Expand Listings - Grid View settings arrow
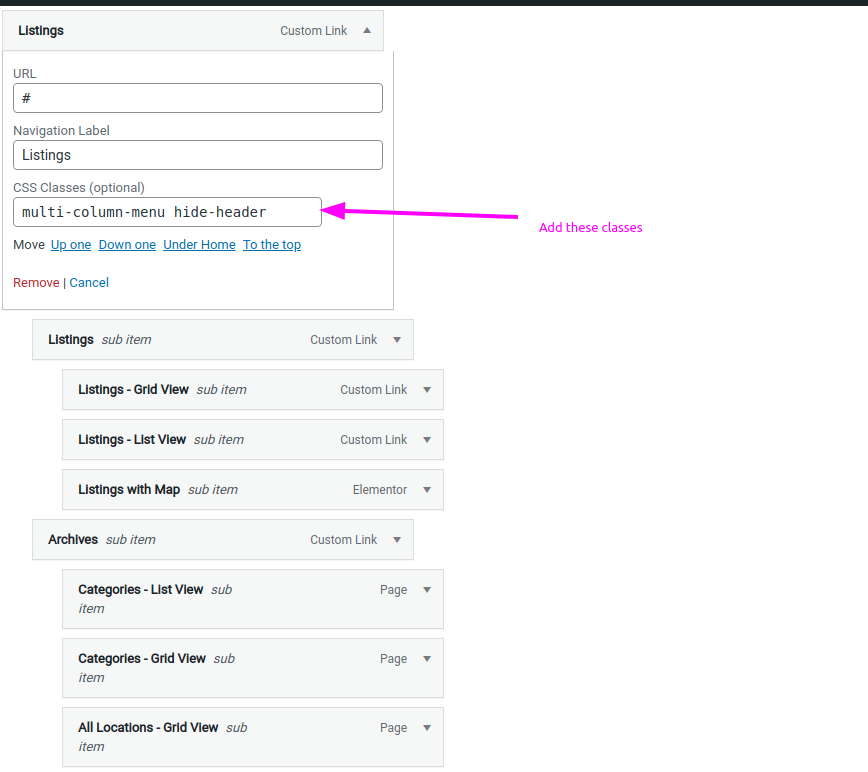 click(x=427, y=390)
